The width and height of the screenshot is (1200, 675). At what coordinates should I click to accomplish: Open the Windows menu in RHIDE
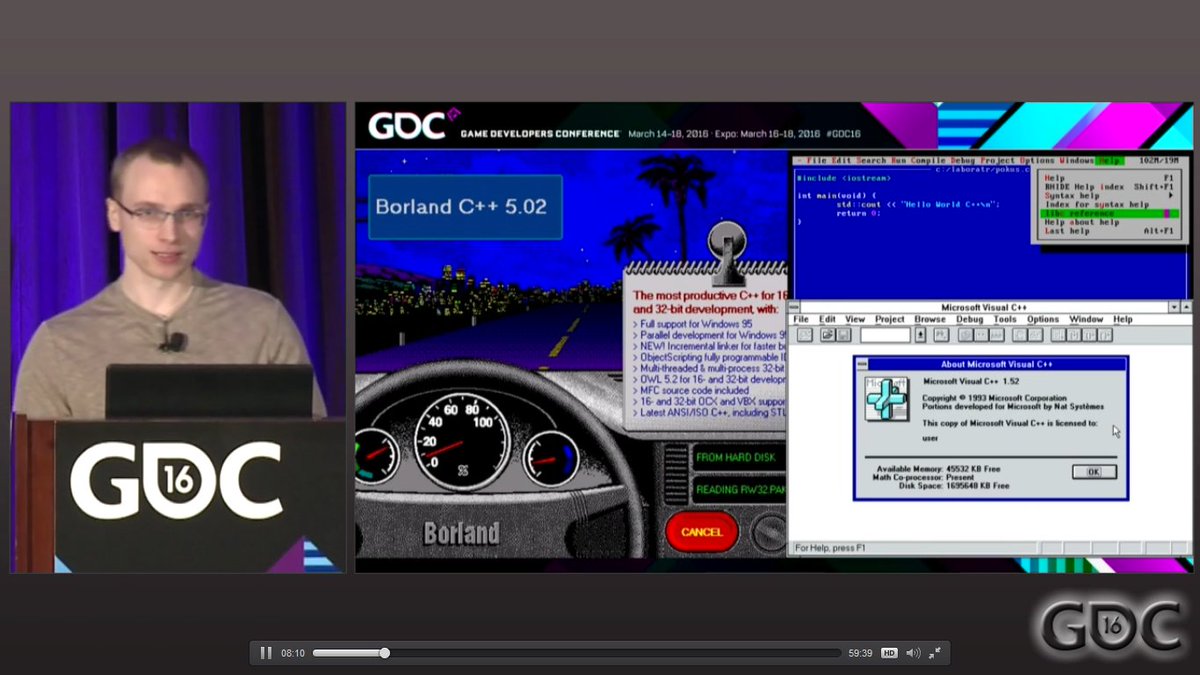pos(1076,161)
